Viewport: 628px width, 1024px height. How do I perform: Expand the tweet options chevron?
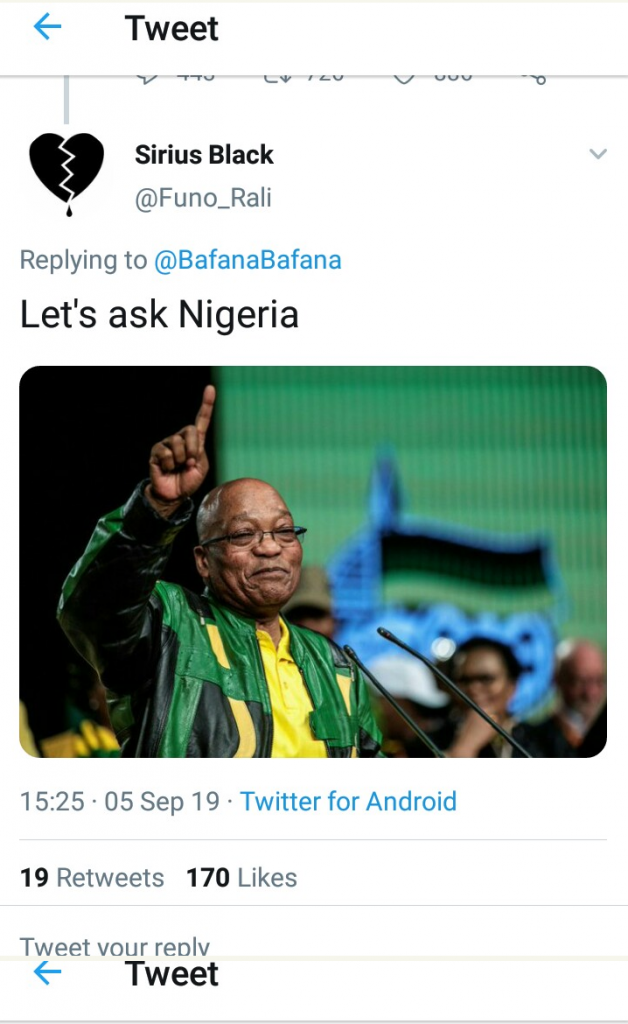598,154
